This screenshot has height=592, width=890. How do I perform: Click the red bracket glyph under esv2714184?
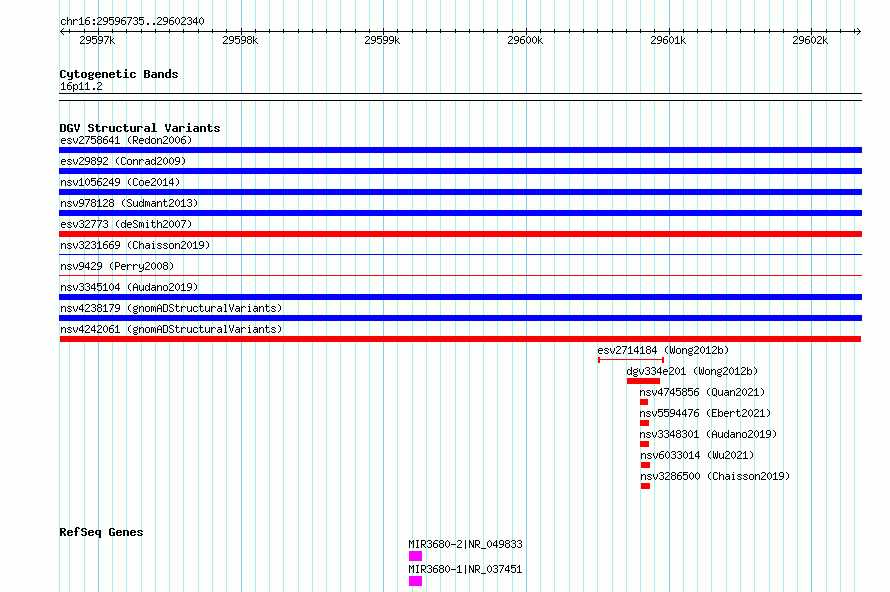point(631,360)
